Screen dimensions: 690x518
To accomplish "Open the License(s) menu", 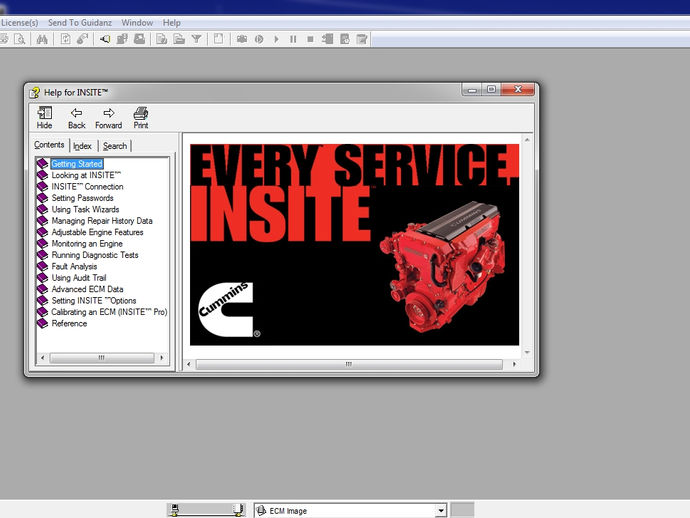I will click(x=19, y=22).
